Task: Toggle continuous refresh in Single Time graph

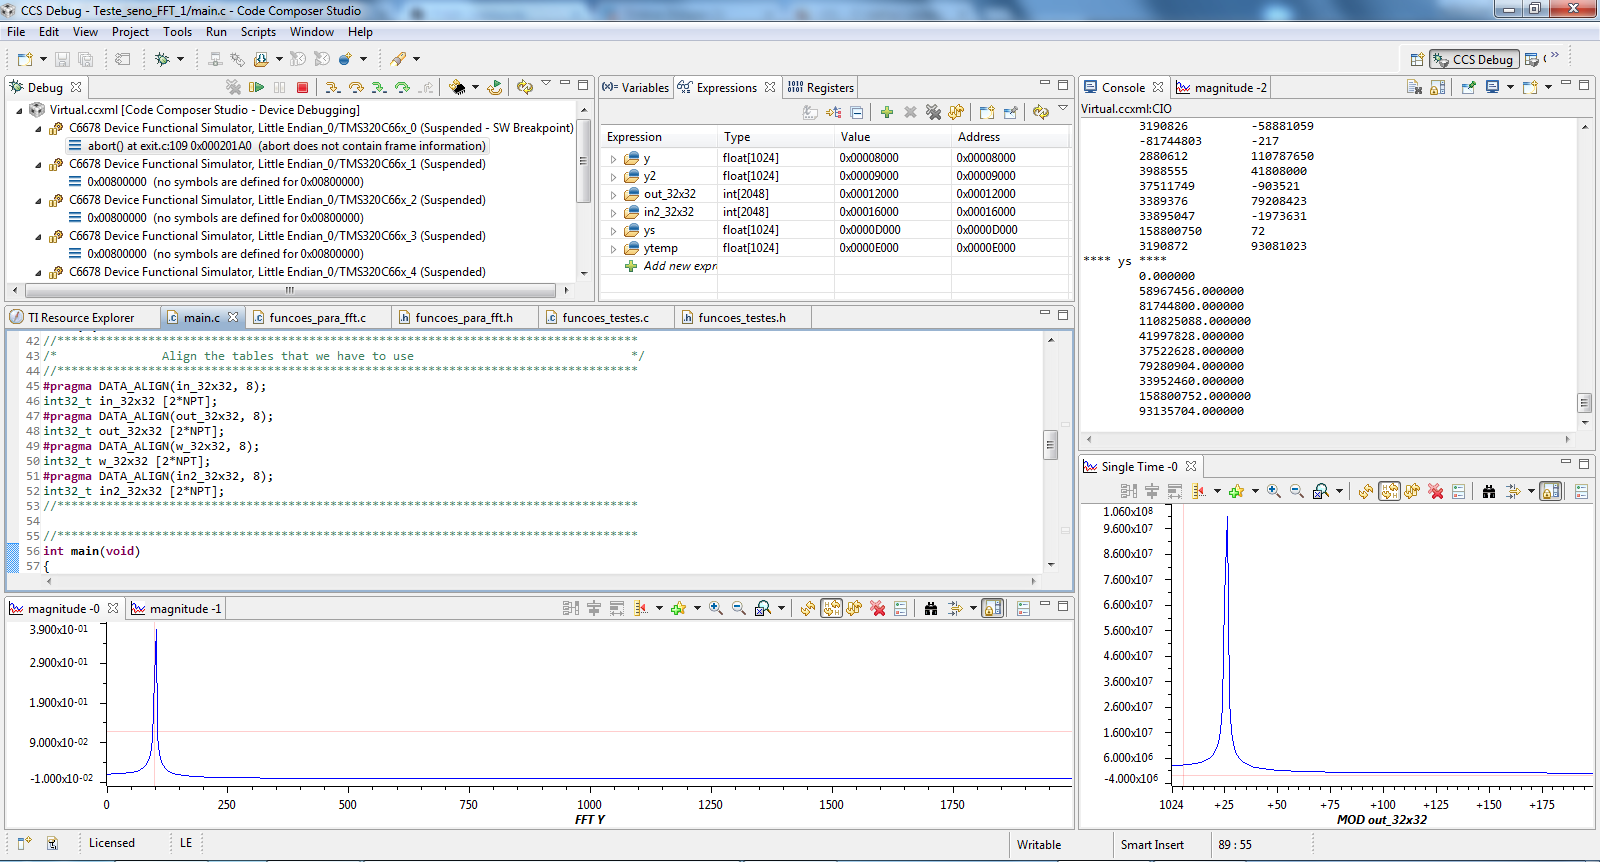Action: 1389,491
